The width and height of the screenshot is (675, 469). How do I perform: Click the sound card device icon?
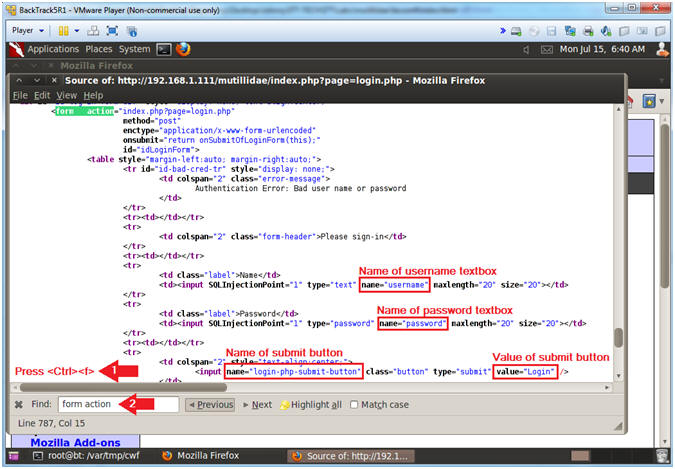pos(606,31)
